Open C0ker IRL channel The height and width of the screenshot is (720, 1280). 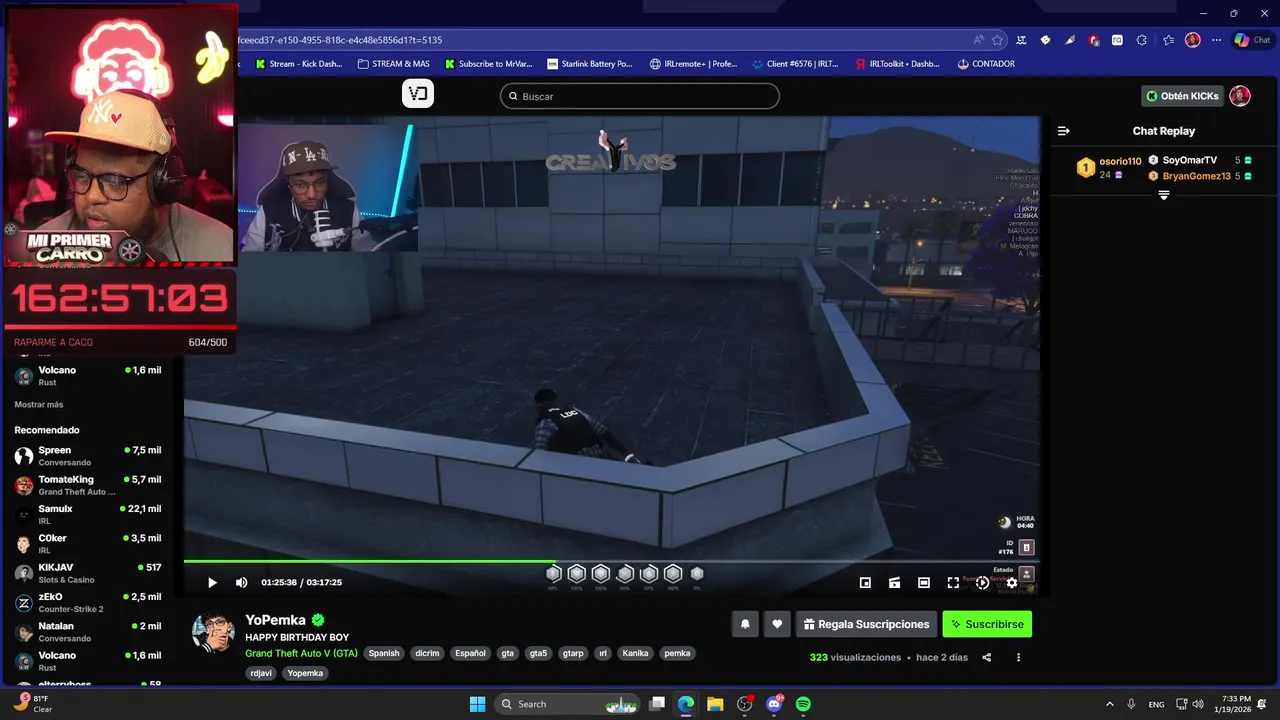pyautogui.click(x=88, y=544)
